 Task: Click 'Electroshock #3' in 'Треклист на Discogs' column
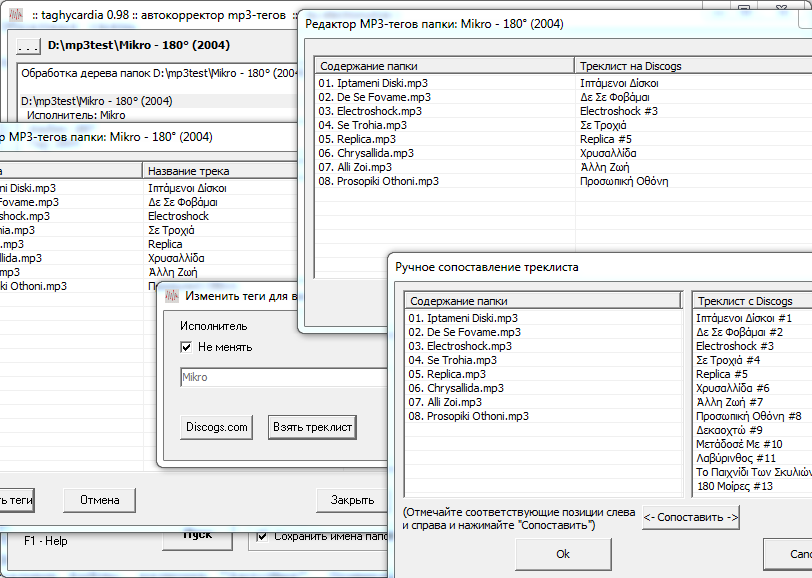coord(619,111)
